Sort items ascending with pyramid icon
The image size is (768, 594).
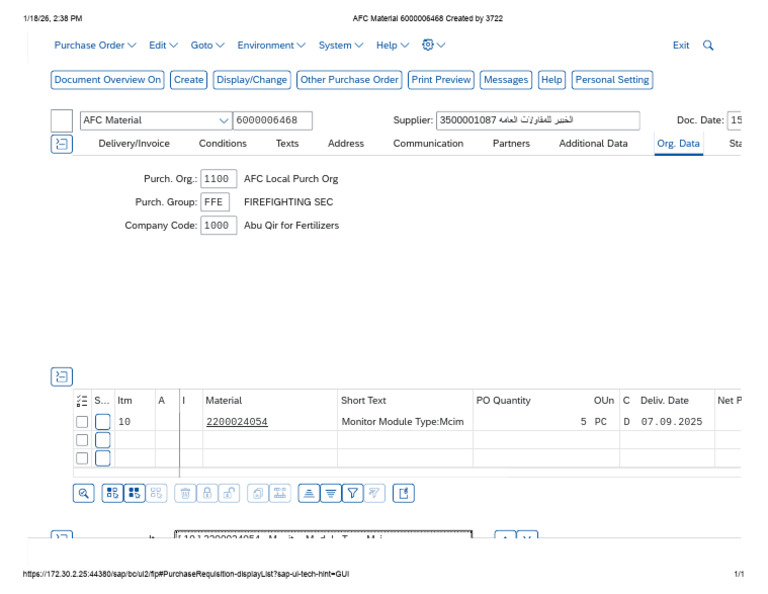pyautogui.click(x=309, y=493)
